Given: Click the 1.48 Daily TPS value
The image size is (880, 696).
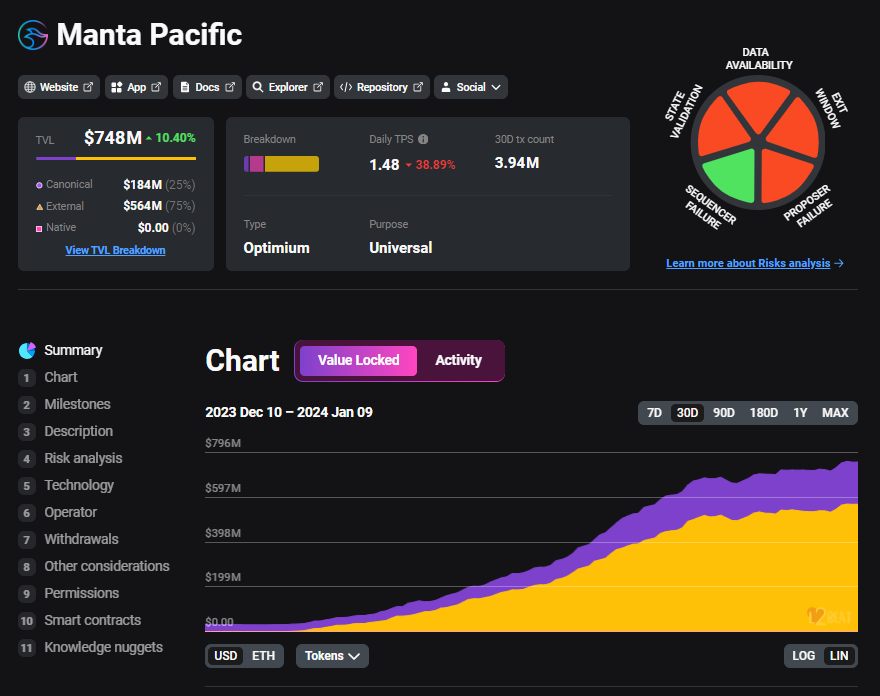Looking at the screenshot, I should point(384,164).
